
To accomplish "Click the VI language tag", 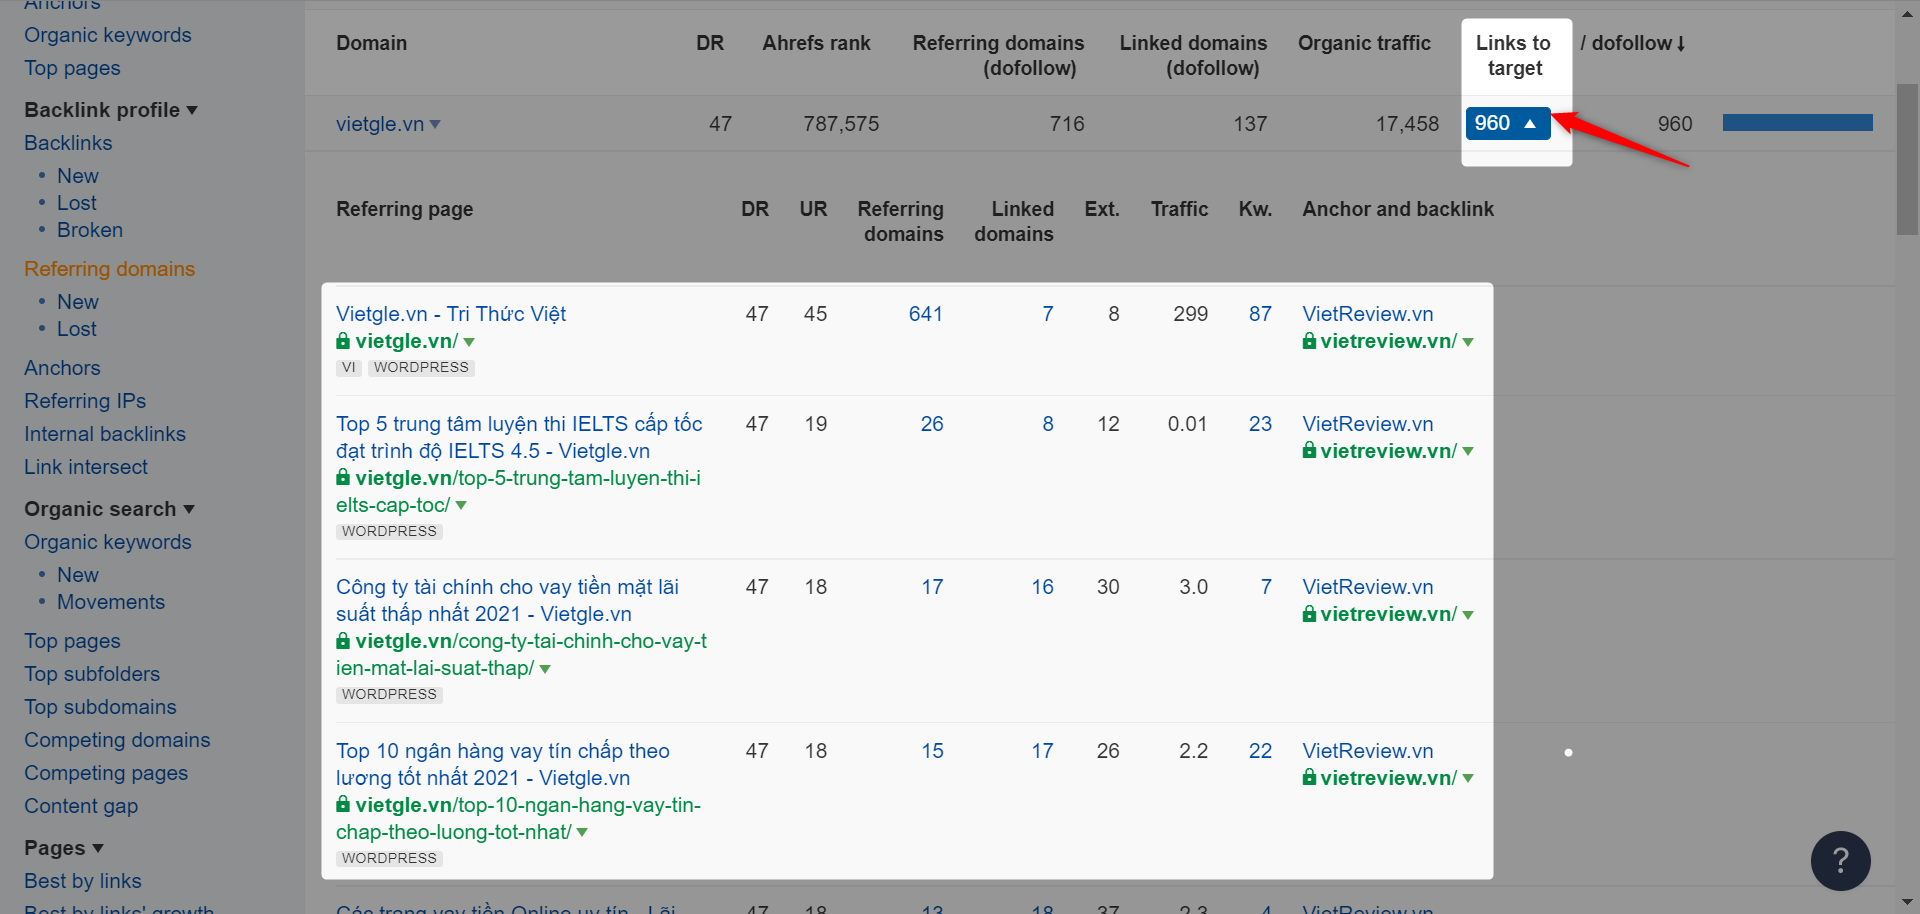I will (x=348, y=368).
